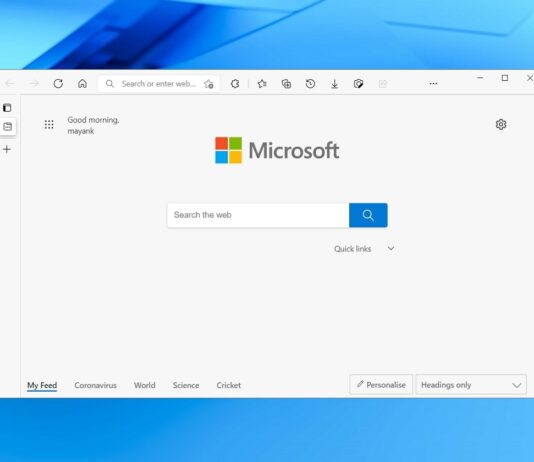Click the Personalise button
Image resolution: width=534 pixels, height=462 pixels.
(381, 385)
